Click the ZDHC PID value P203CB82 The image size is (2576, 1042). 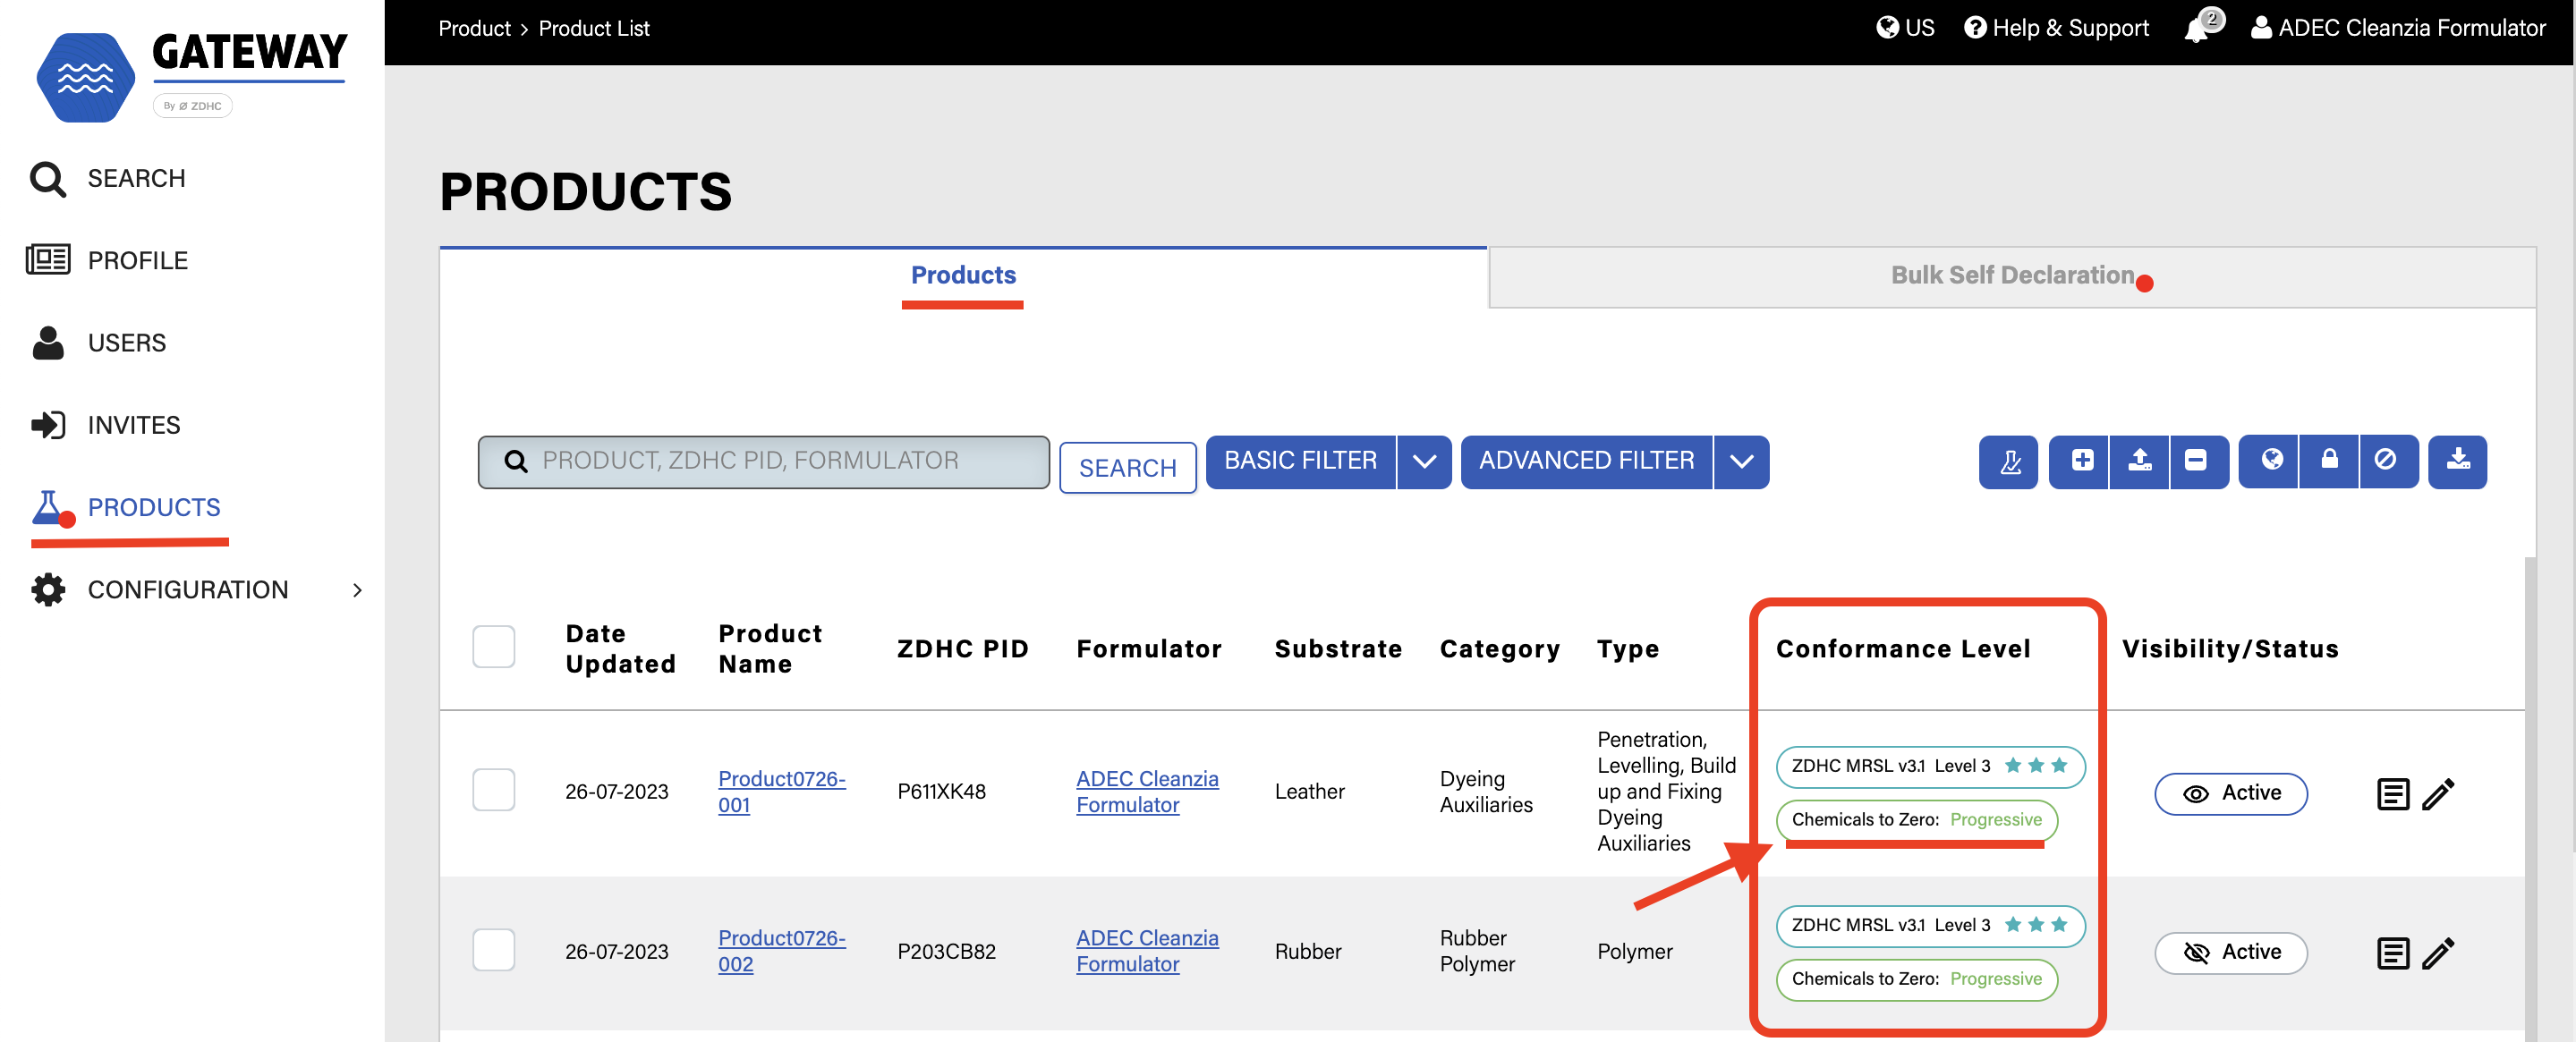pyautogui.click(x=946, y=952)
